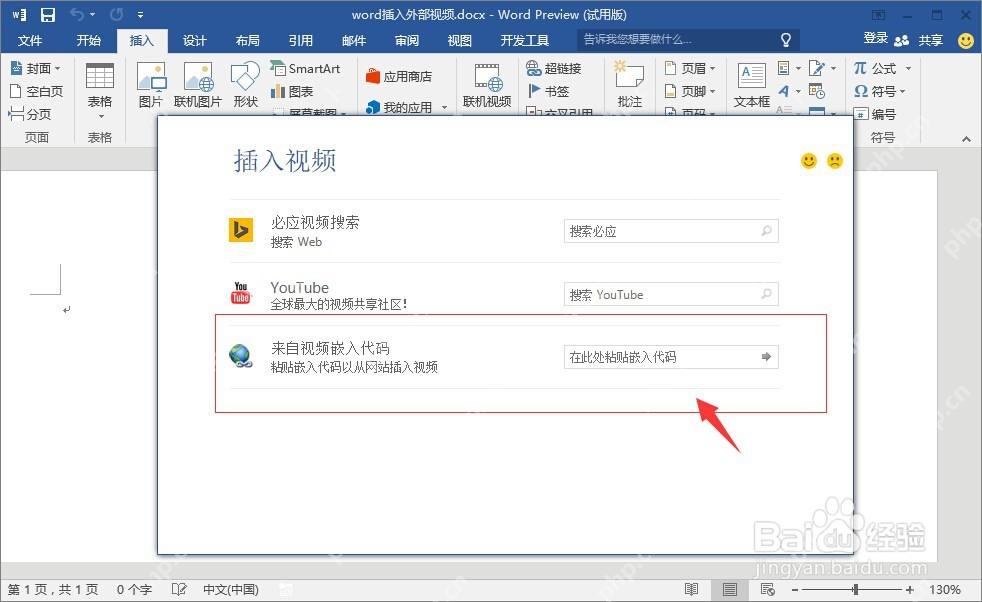Insert a Chart (图表)
The height and width of the screenshot is (602, 982).
coord(292,91)
